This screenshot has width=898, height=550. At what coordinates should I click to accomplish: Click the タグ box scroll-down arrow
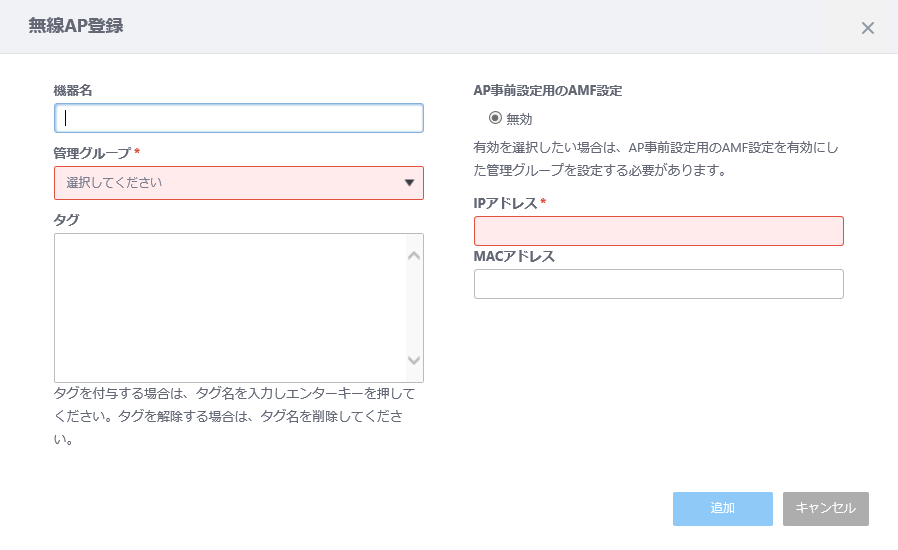click(414, 360)
